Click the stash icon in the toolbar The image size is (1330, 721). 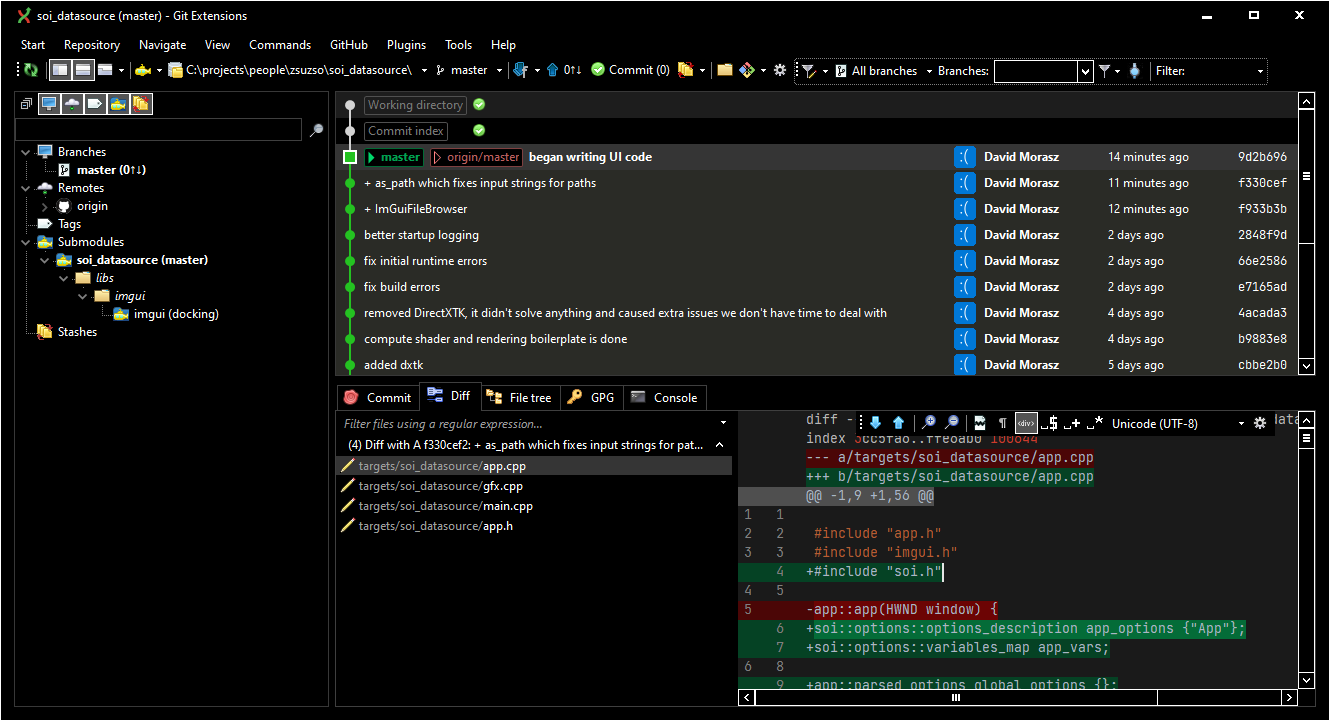pyautogui.click(x=686, y=70)
